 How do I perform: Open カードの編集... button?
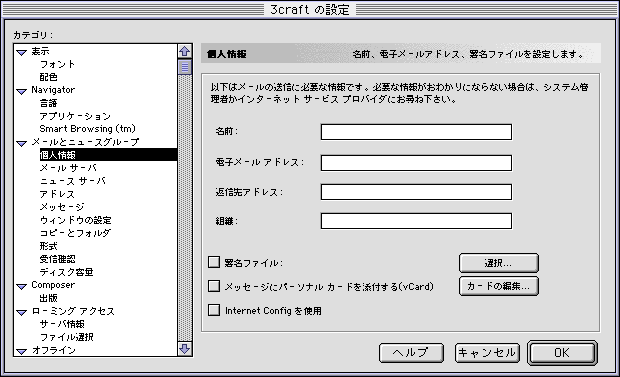(499, 286)
